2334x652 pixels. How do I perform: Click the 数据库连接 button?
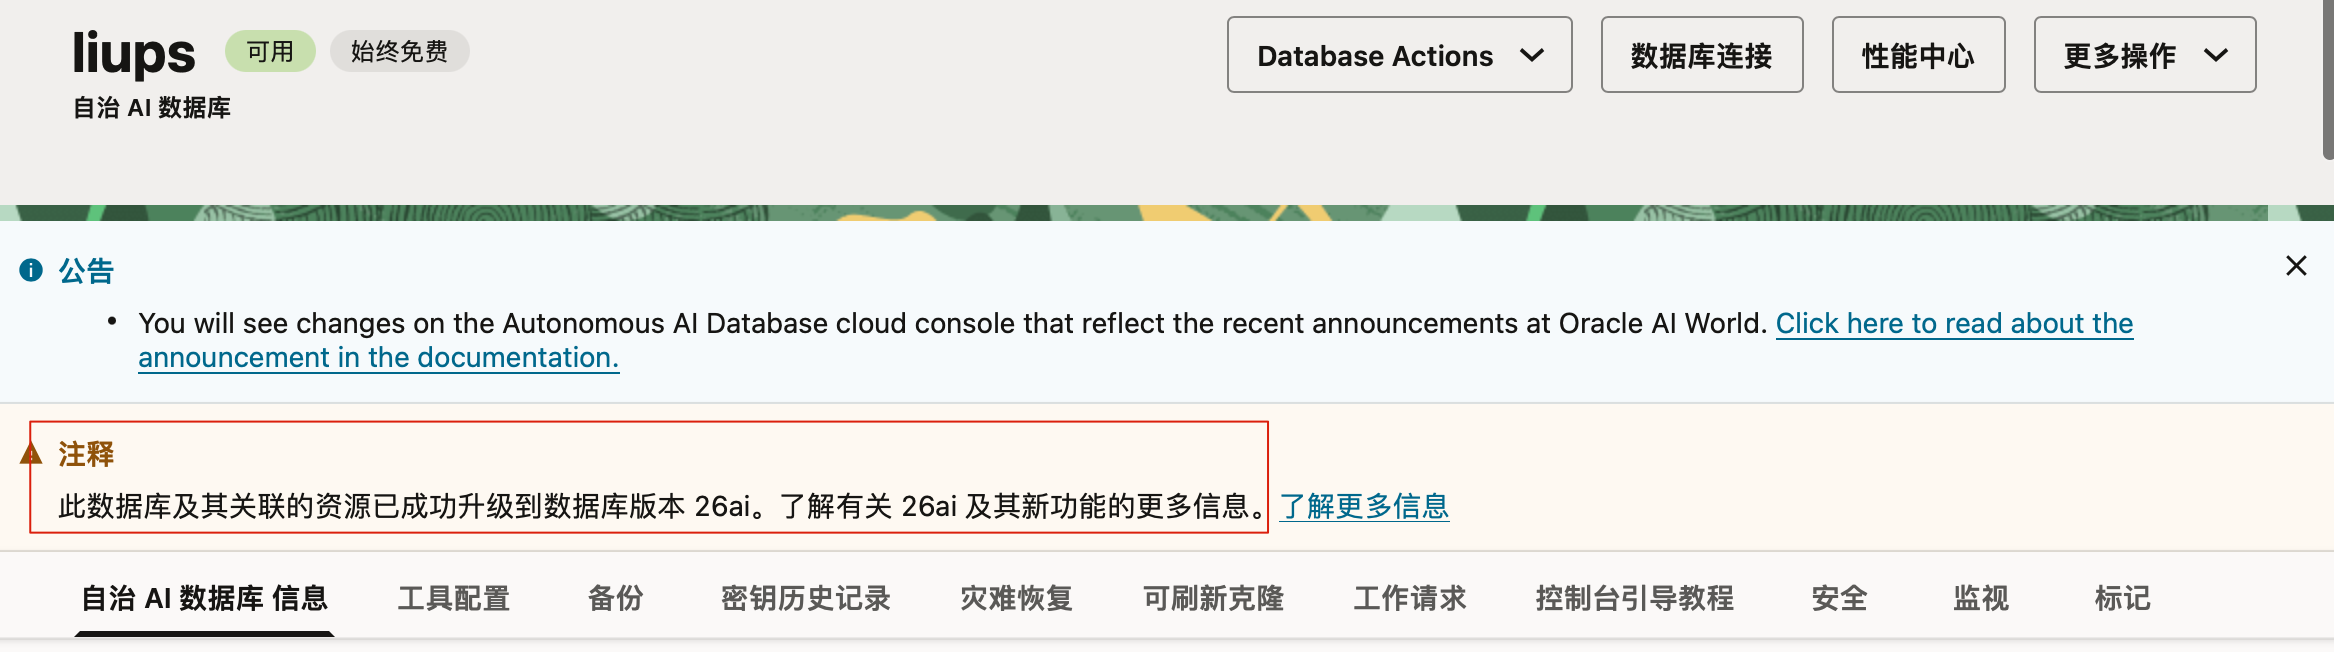1701,56
